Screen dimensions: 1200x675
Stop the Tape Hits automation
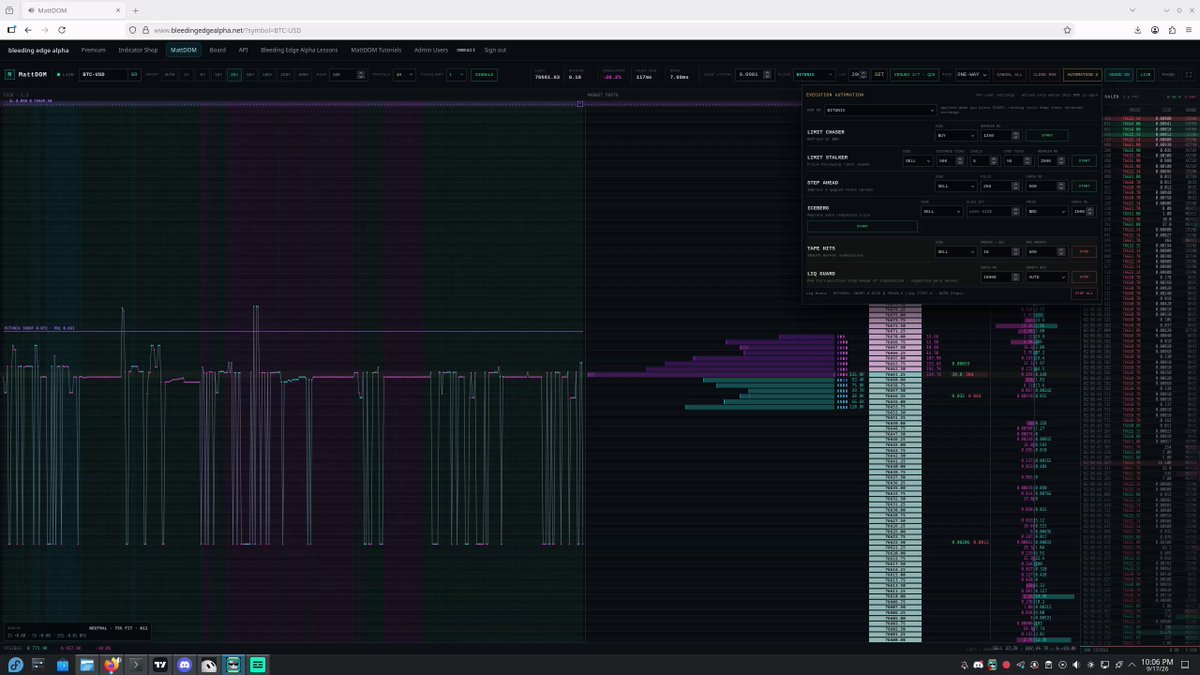(x=1083, y=251)
